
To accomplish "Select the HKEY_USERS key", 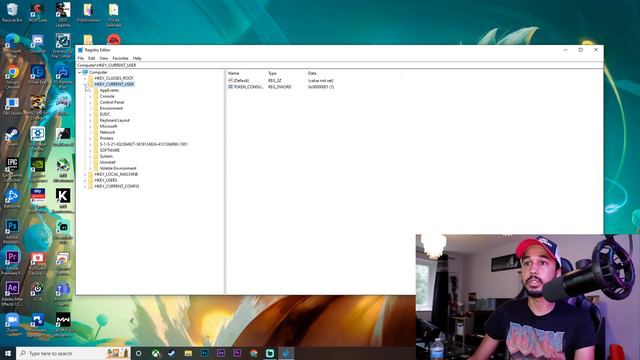I will coord(106,180).
